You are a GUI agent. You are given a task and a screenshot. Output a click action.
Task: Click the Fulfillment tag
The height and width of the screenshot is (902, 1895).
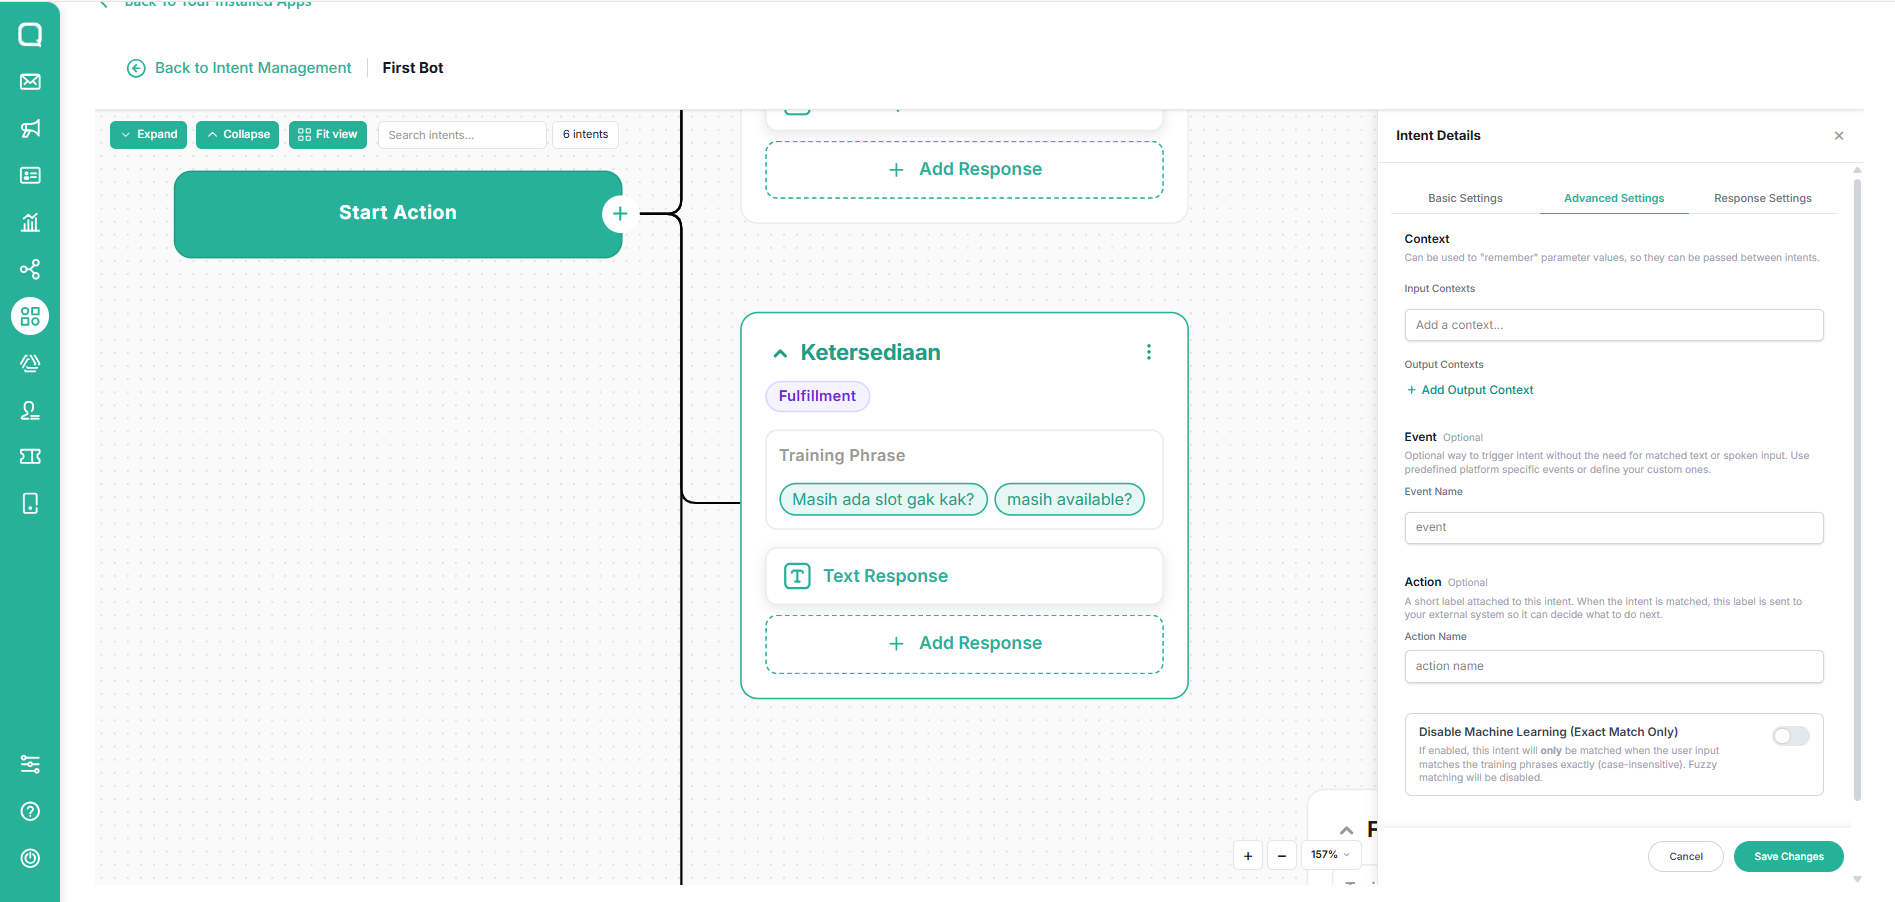click(817, 396)
